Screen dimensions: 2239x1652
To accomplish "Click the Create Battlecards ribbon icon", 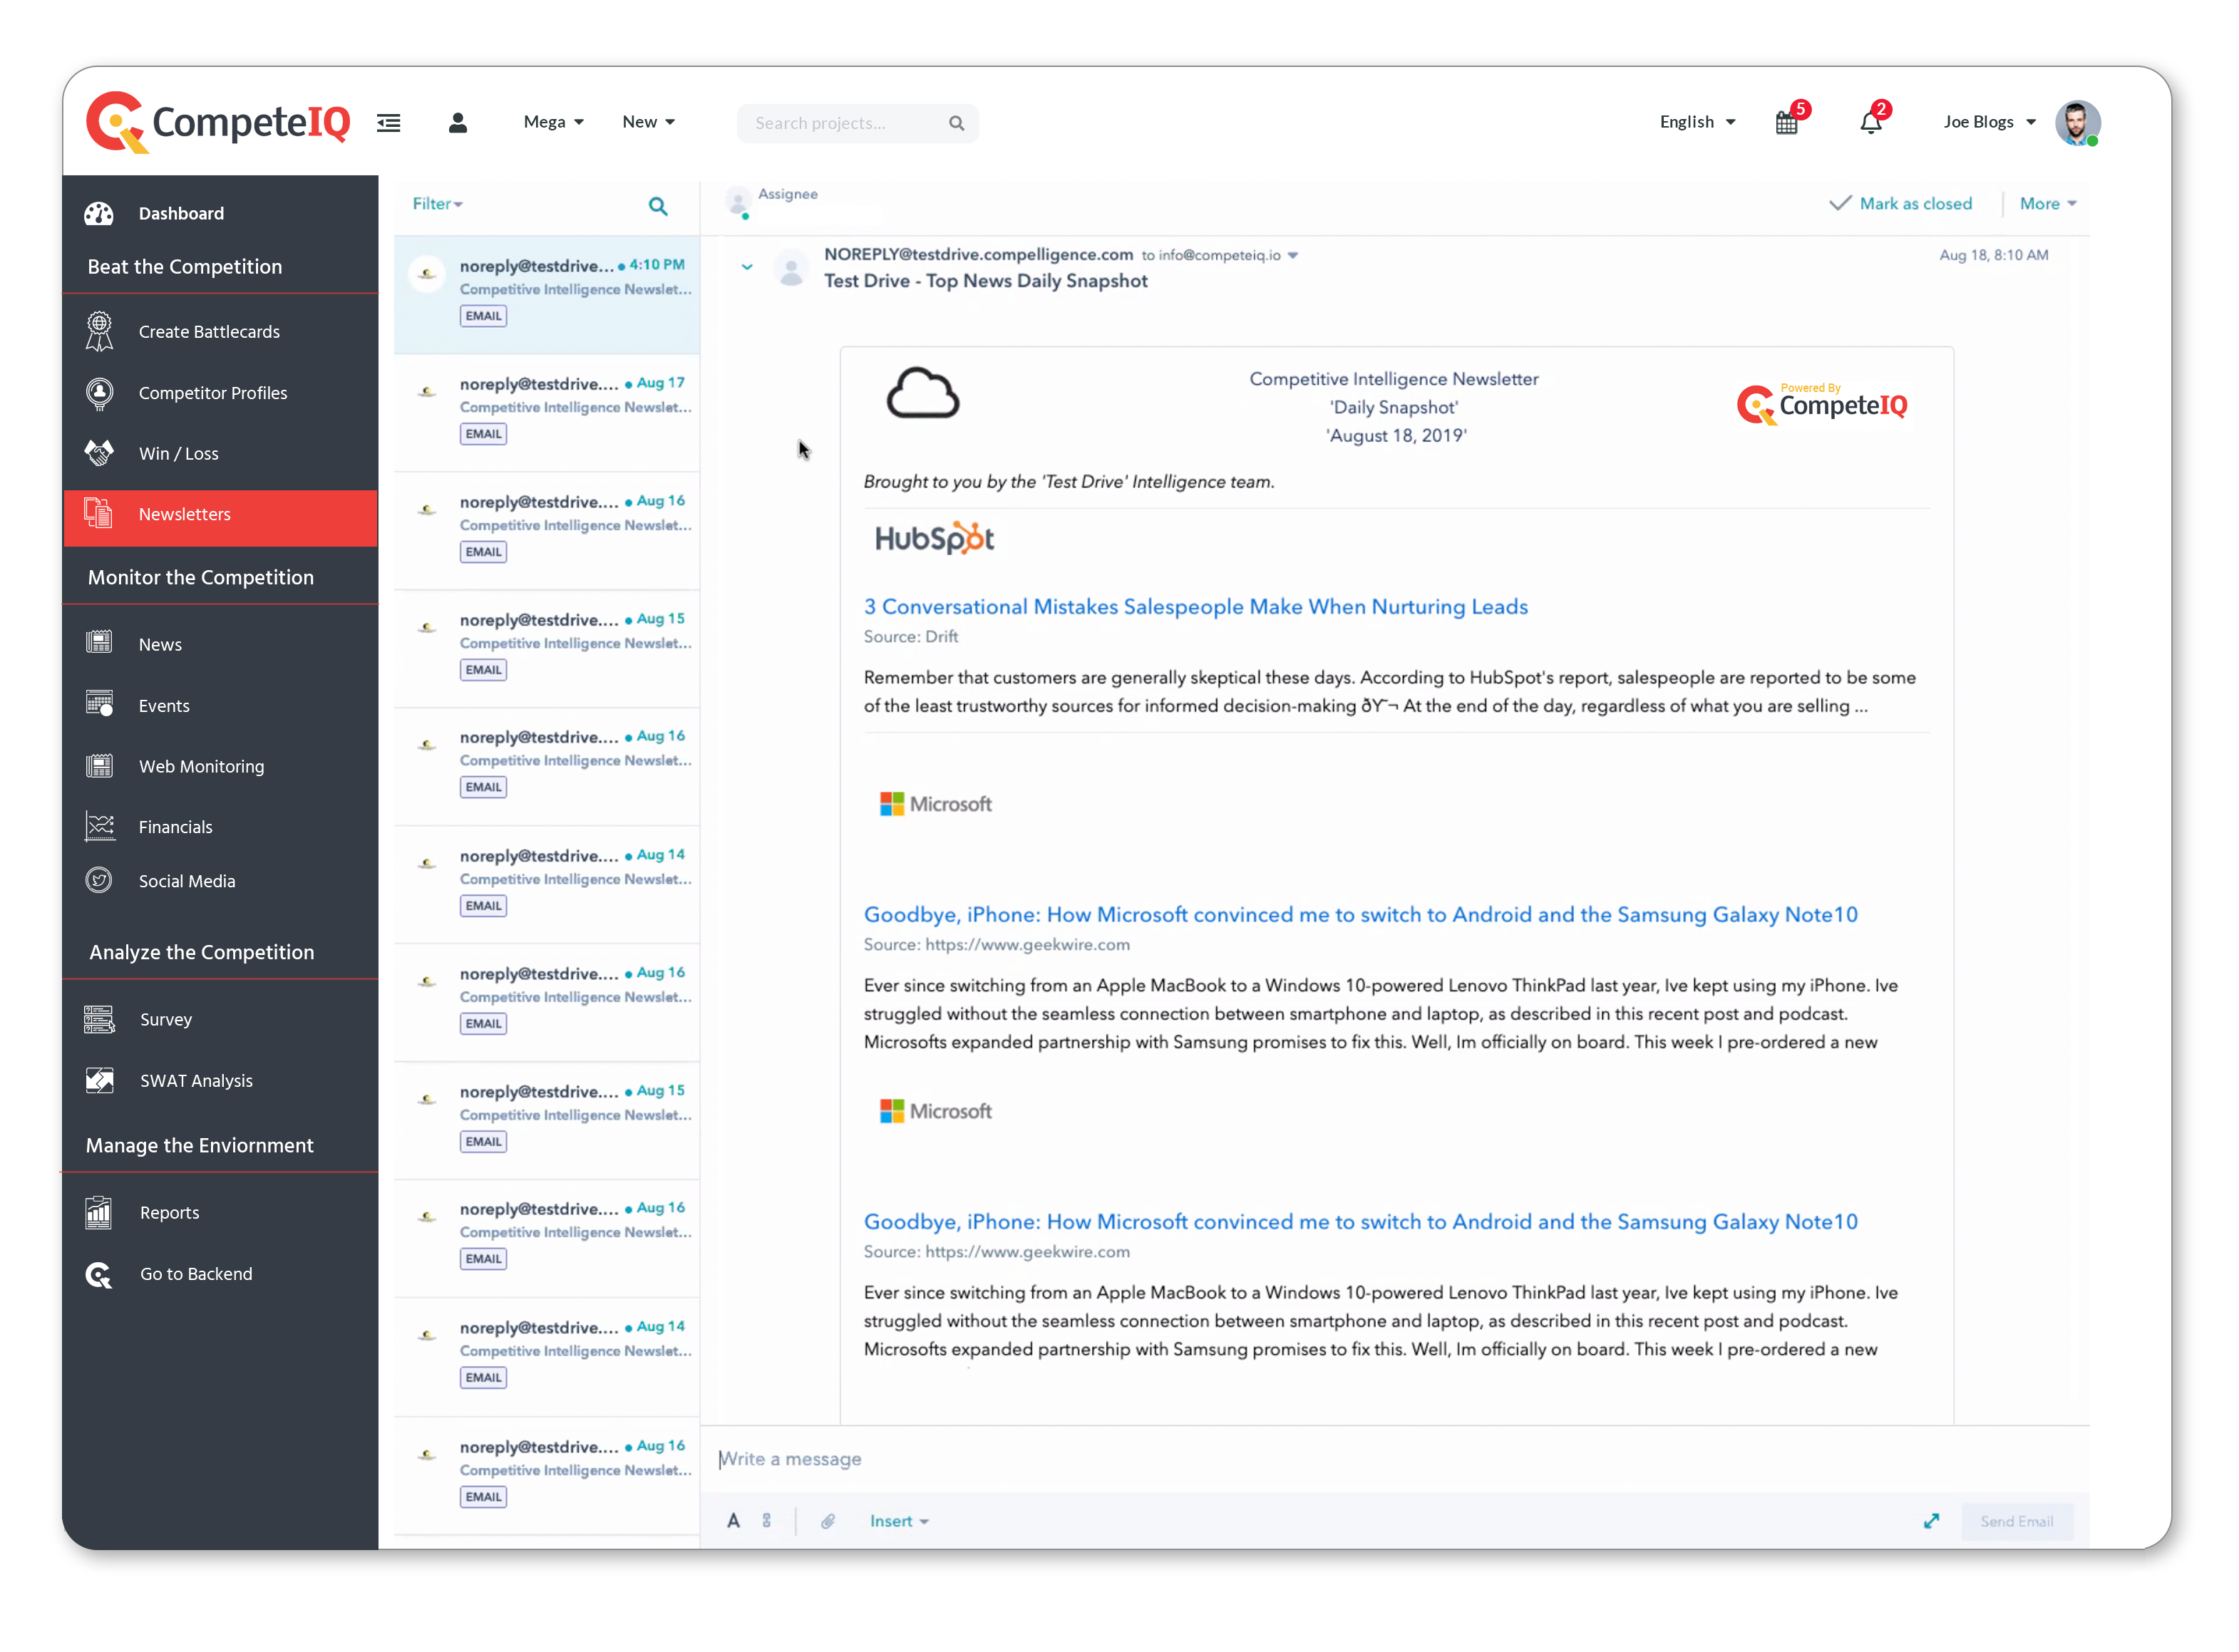I will pos(98,331).
